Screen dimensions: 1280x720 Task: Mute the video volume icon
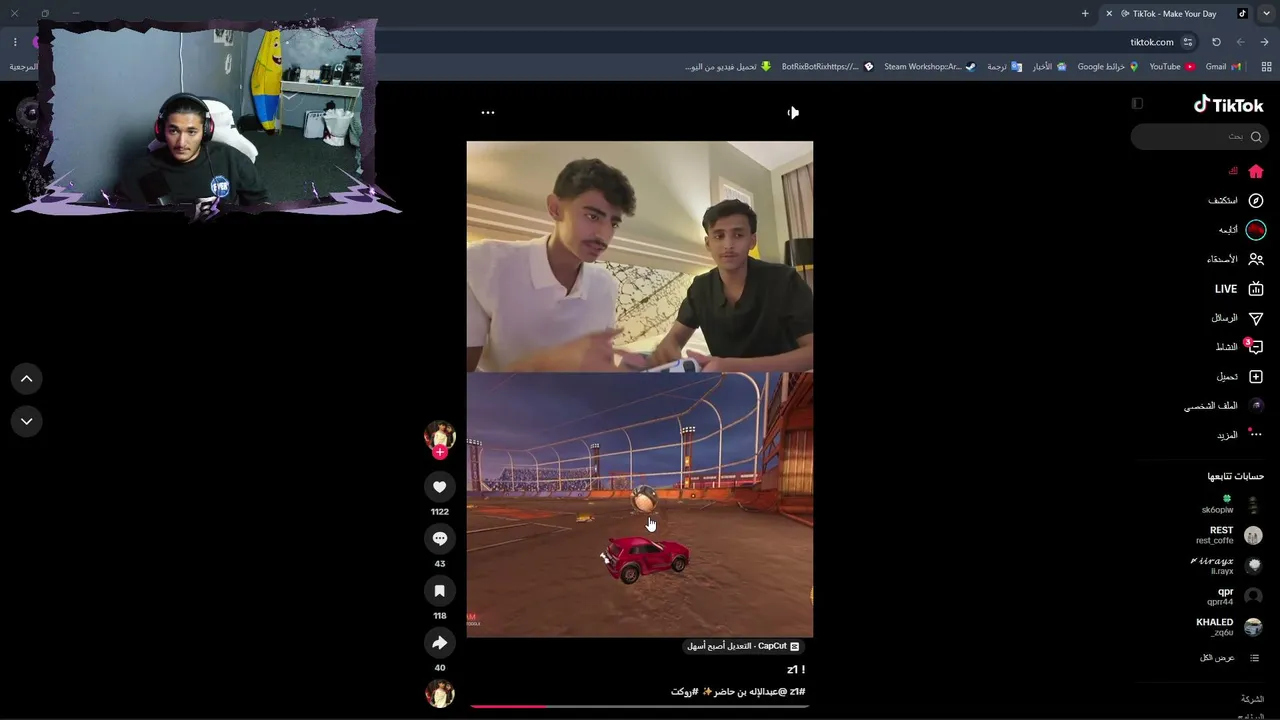click(x=793, y=113)
